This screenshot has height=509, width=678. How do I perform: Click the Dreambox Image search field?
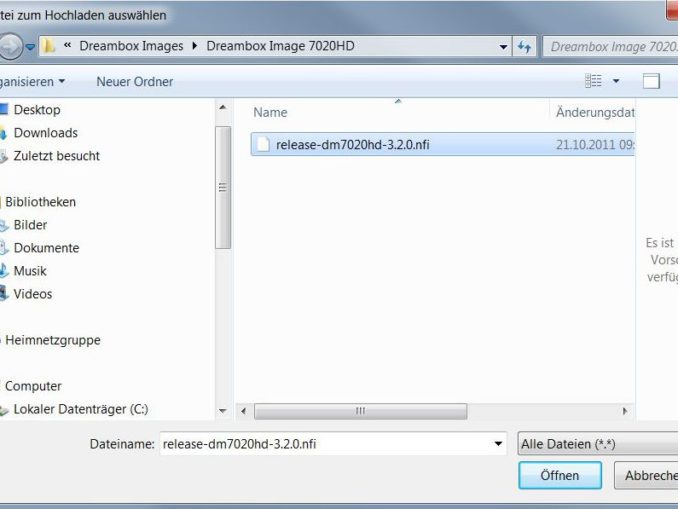pos(611,47)
